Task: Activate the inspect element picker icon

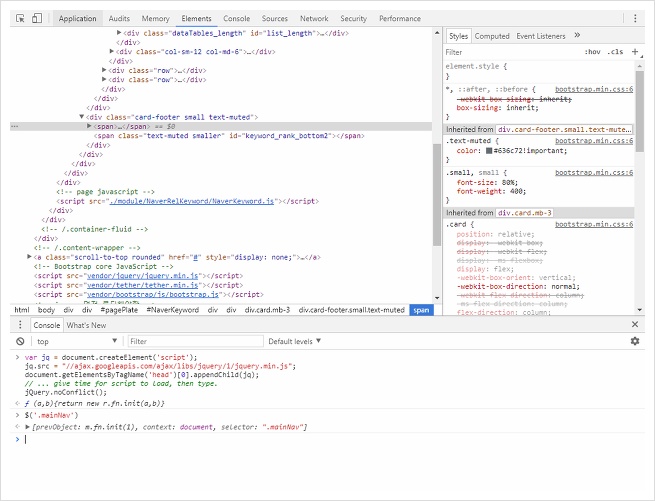Action: pyautogui.click(x=20, y=18)
